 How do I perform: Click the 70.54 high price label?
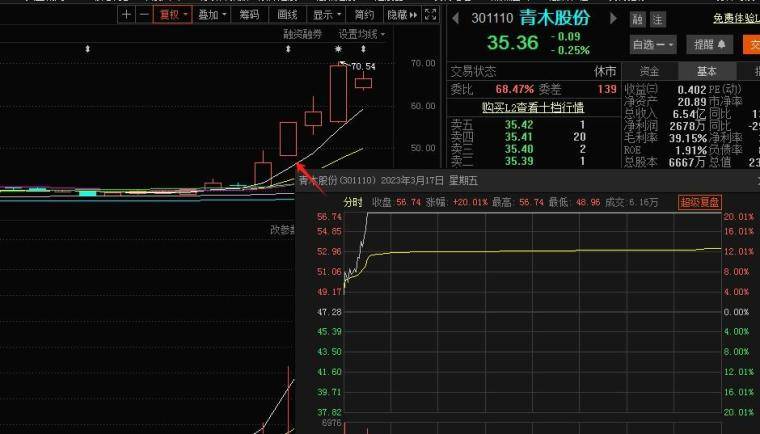coord(363,66)
